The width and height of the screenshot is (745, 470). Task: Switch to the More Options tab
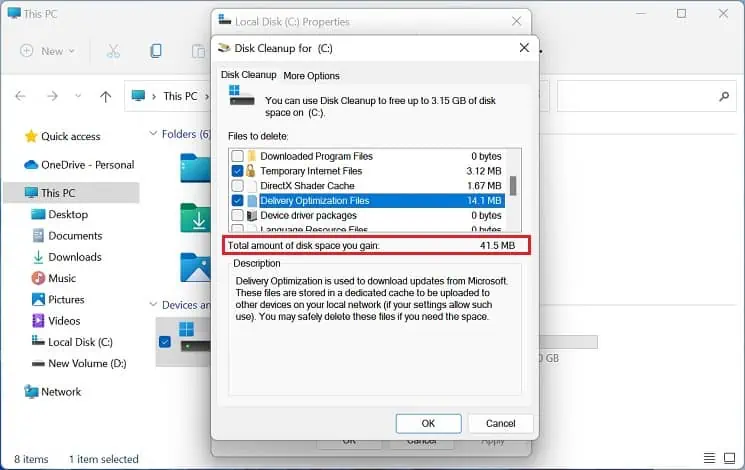pyautogui.click(x=311, y=76)
